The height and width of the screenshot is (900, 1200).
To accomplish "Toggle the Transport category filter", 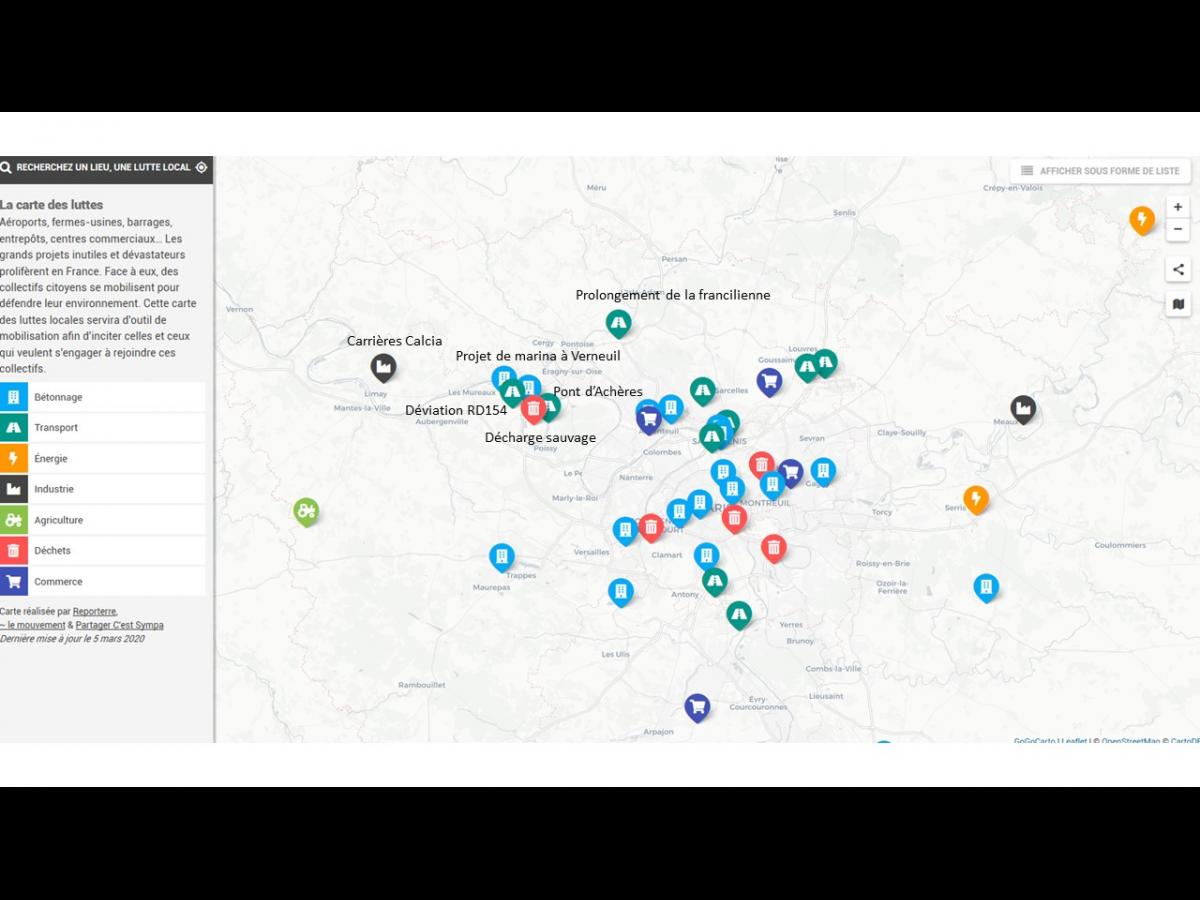I will (104, 428).
